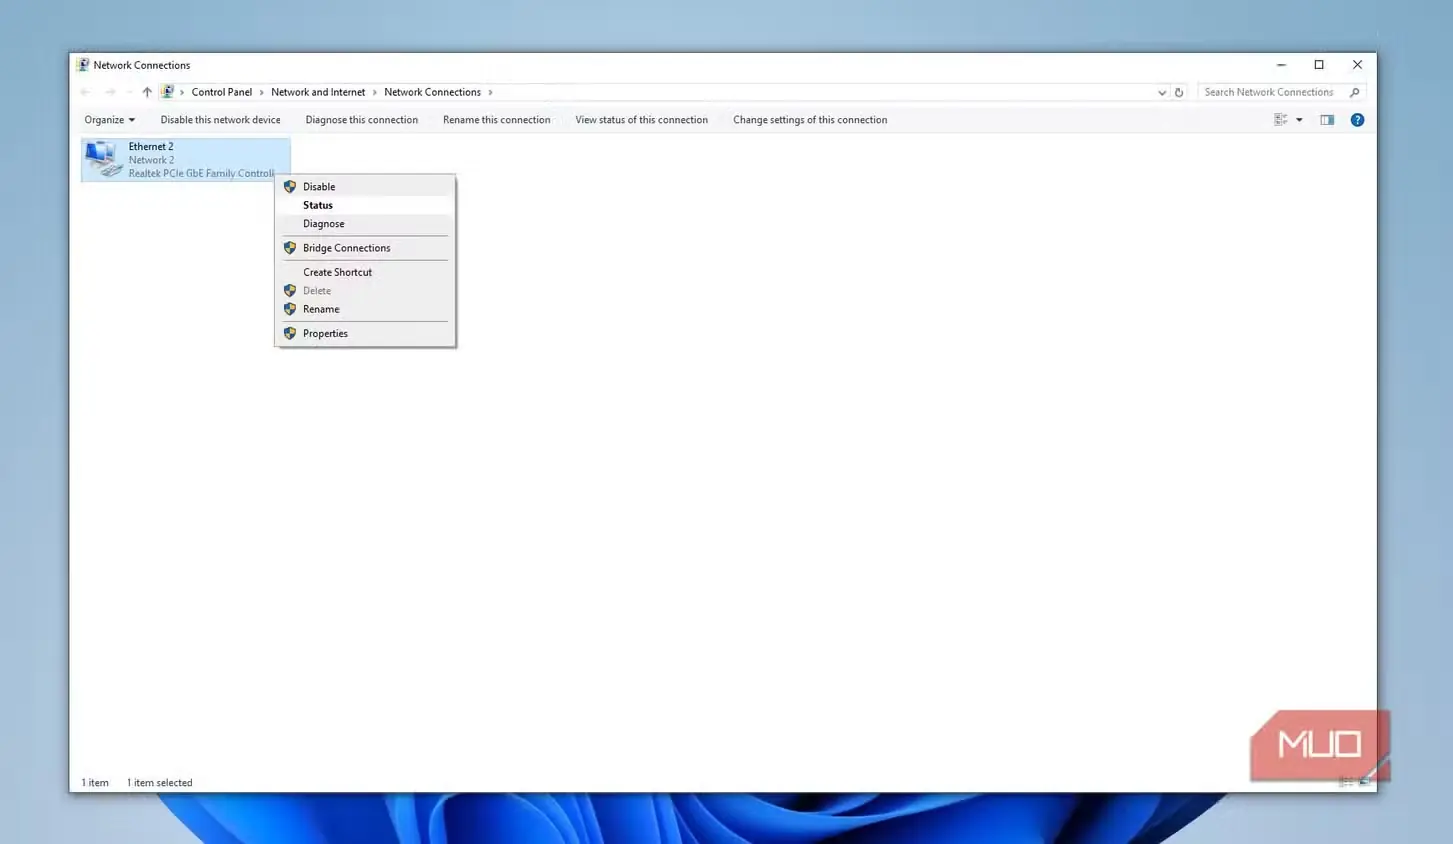Click Network and Internet breadcrumb

318,92
